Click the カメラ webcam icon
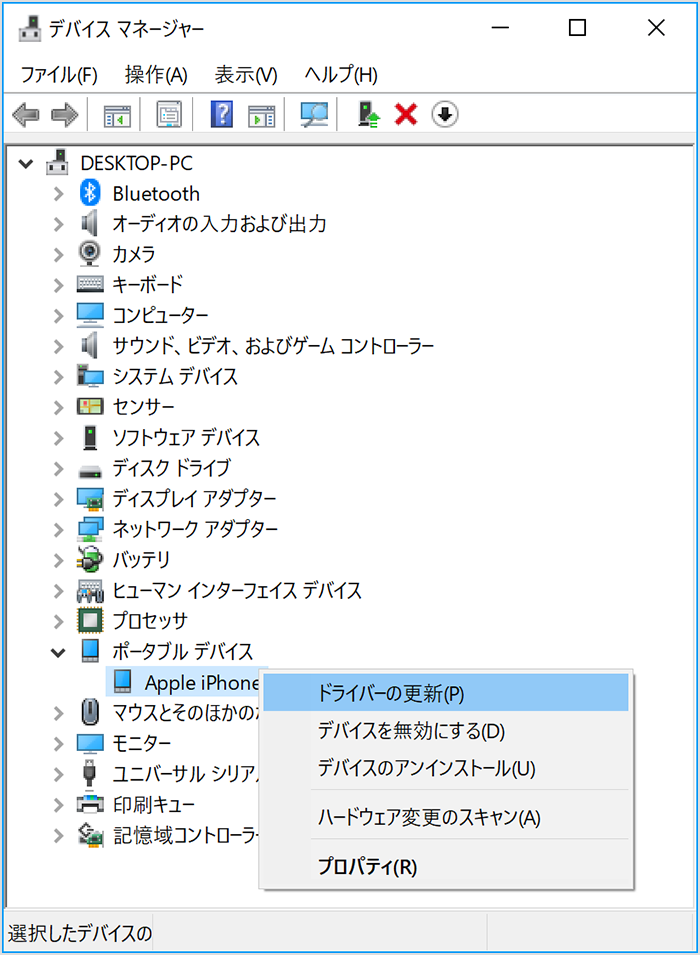This screenshot has width=700, height=956. coord(90,254)
